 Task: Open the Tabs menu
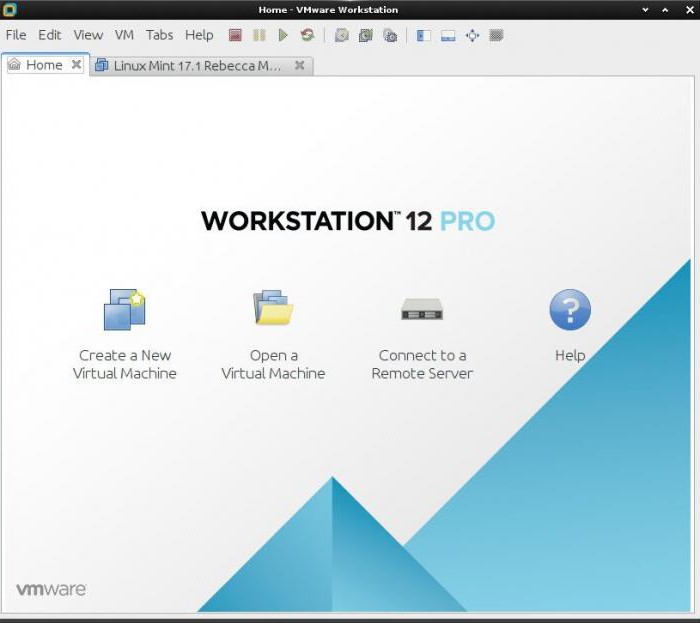pos(159,35)
